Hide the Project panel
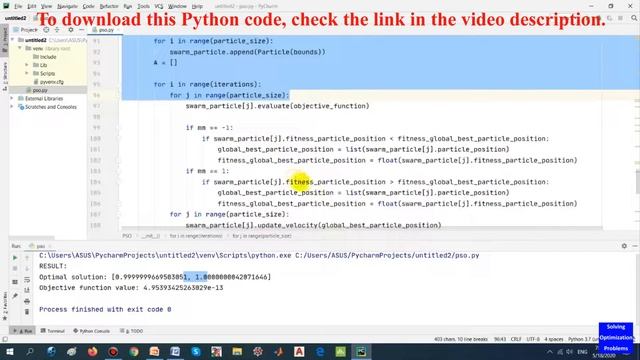This screenshot has height=360, width=640. coord(81,30)
